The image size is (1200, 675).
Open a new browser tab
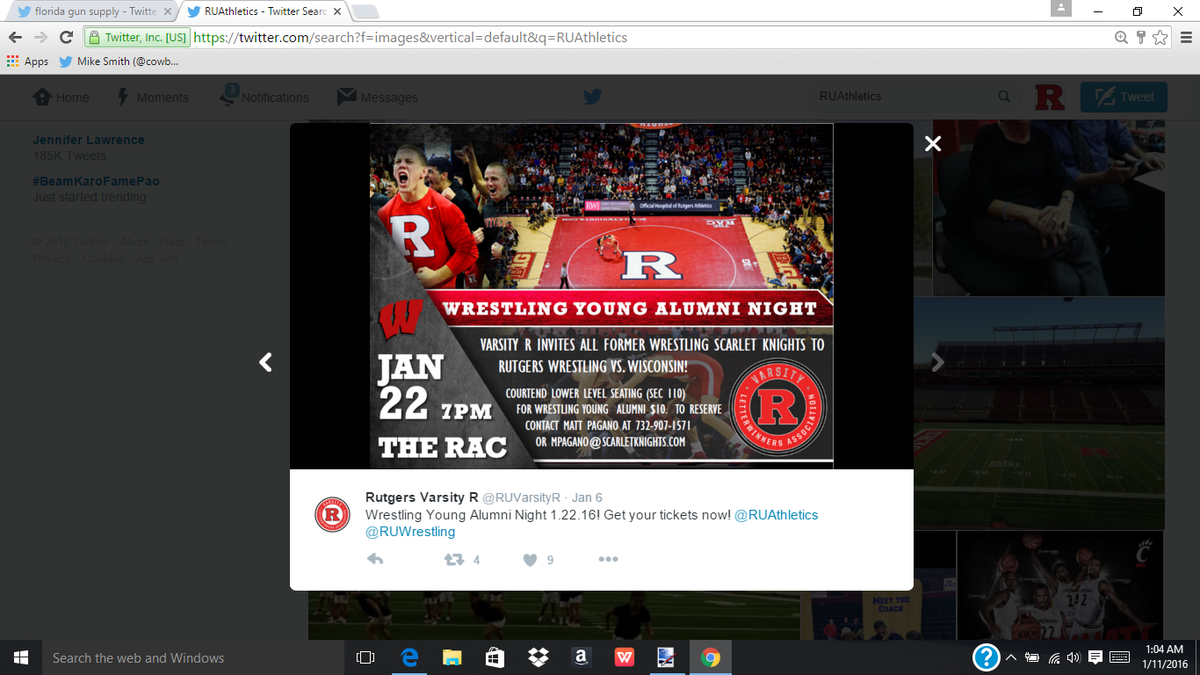[x=366, y=12]
